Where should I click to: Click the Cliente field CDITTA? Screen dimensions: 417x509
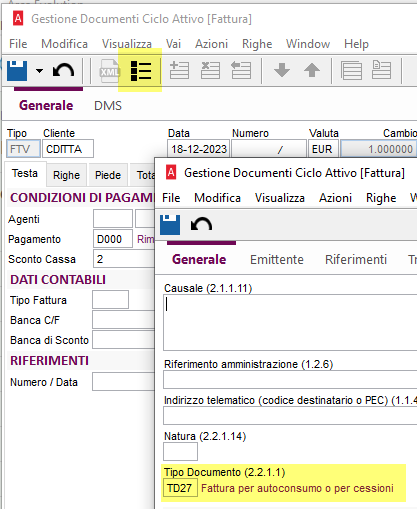point(68,149)
